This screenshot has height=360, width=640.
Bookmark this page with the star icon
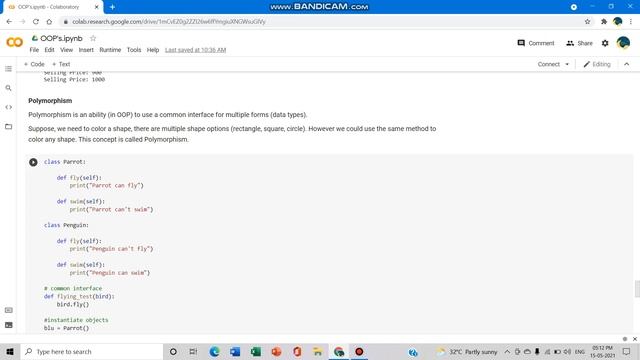587,22
